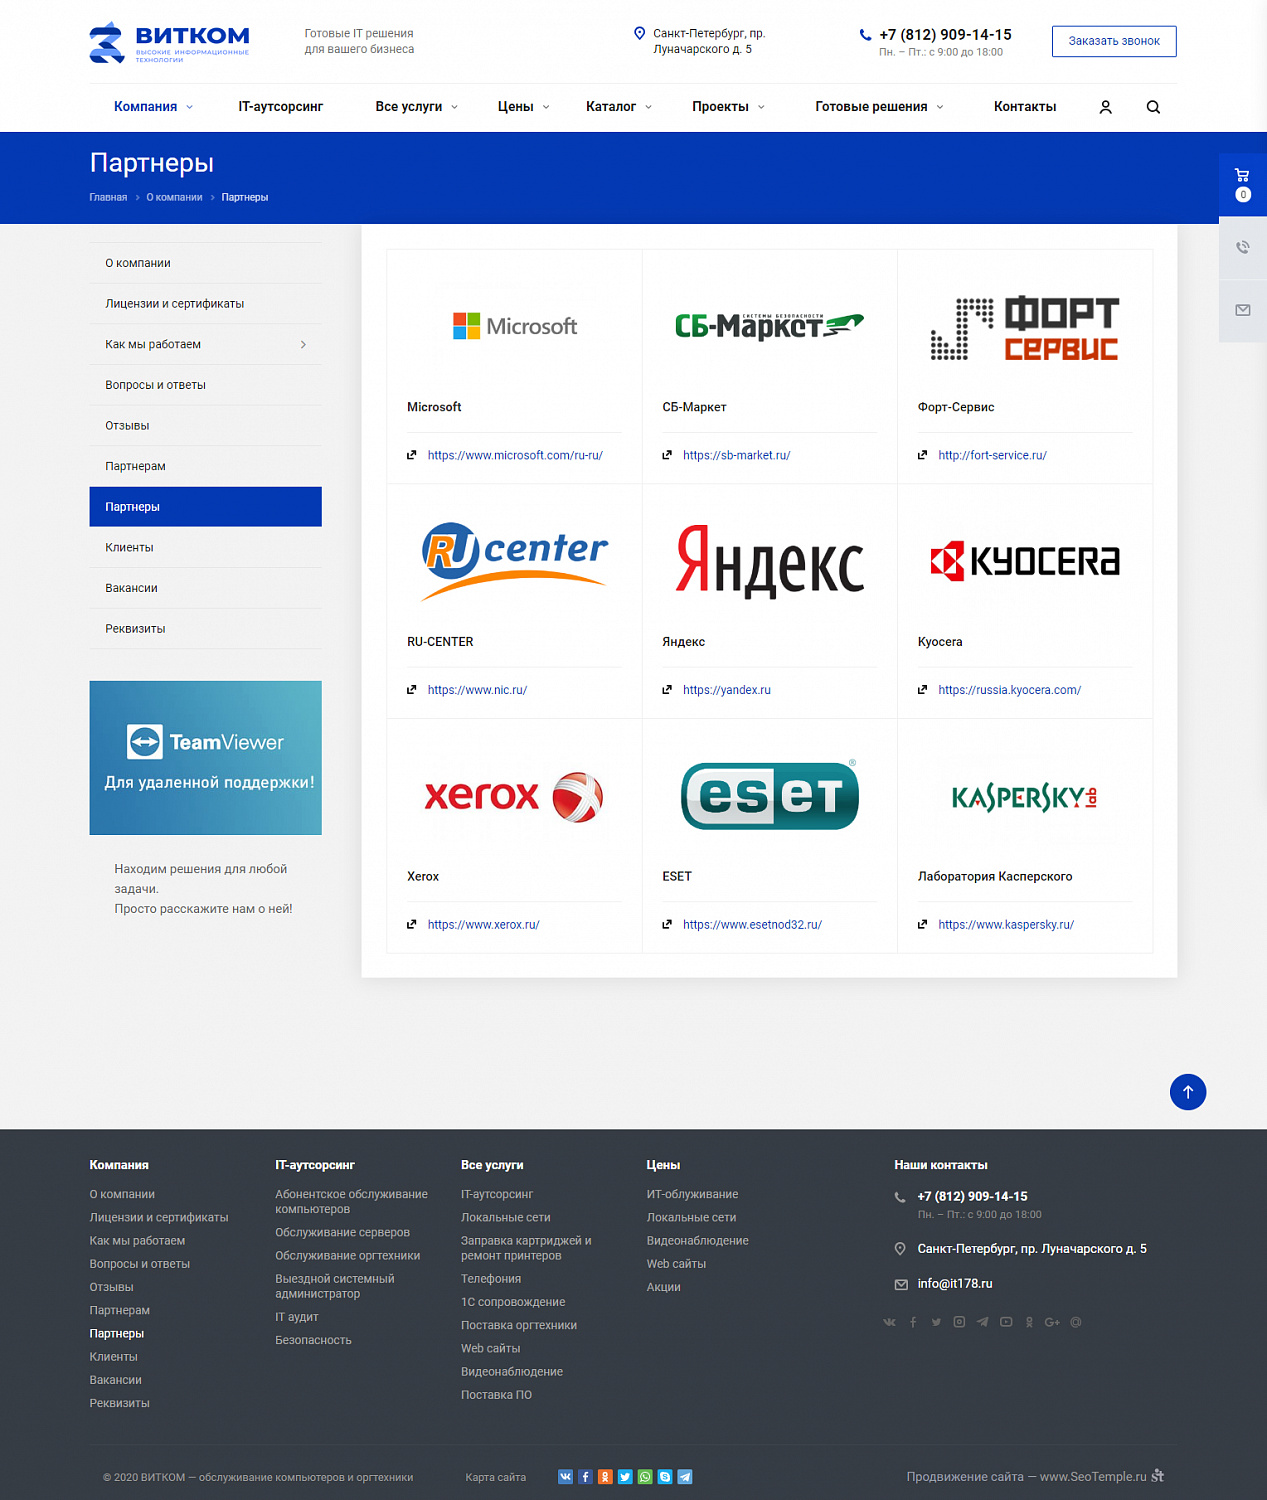The width and height of the screenshot is (1267, 1500).
Task: Share via colored VK button at bottom
Action: point(565,1477)
